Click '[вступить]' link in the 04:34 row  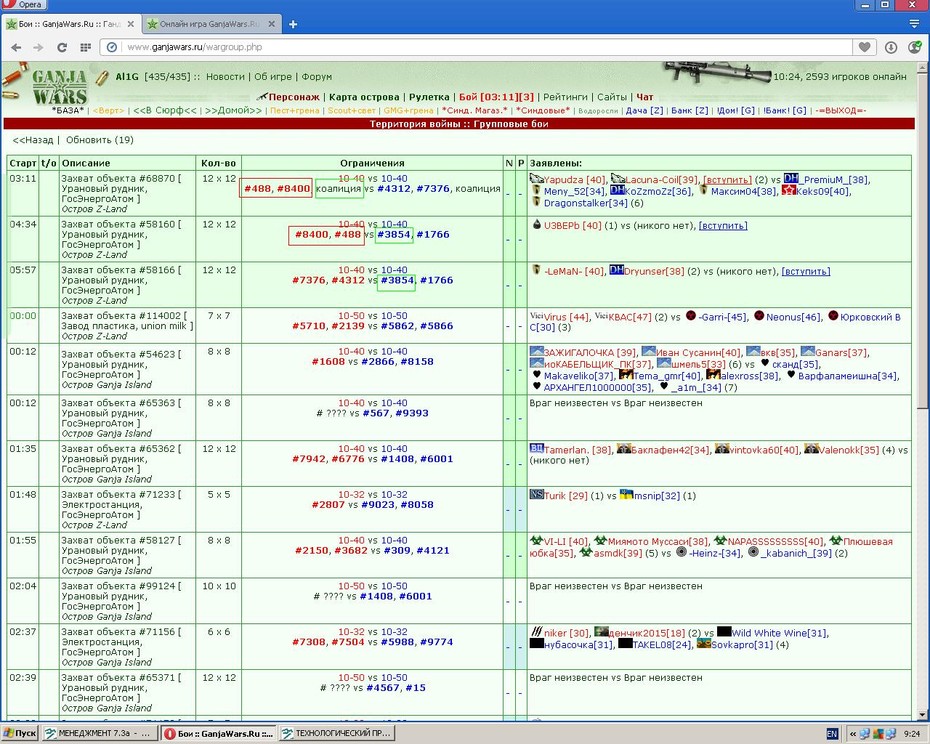pyautogui.click(x=723, y=225)
